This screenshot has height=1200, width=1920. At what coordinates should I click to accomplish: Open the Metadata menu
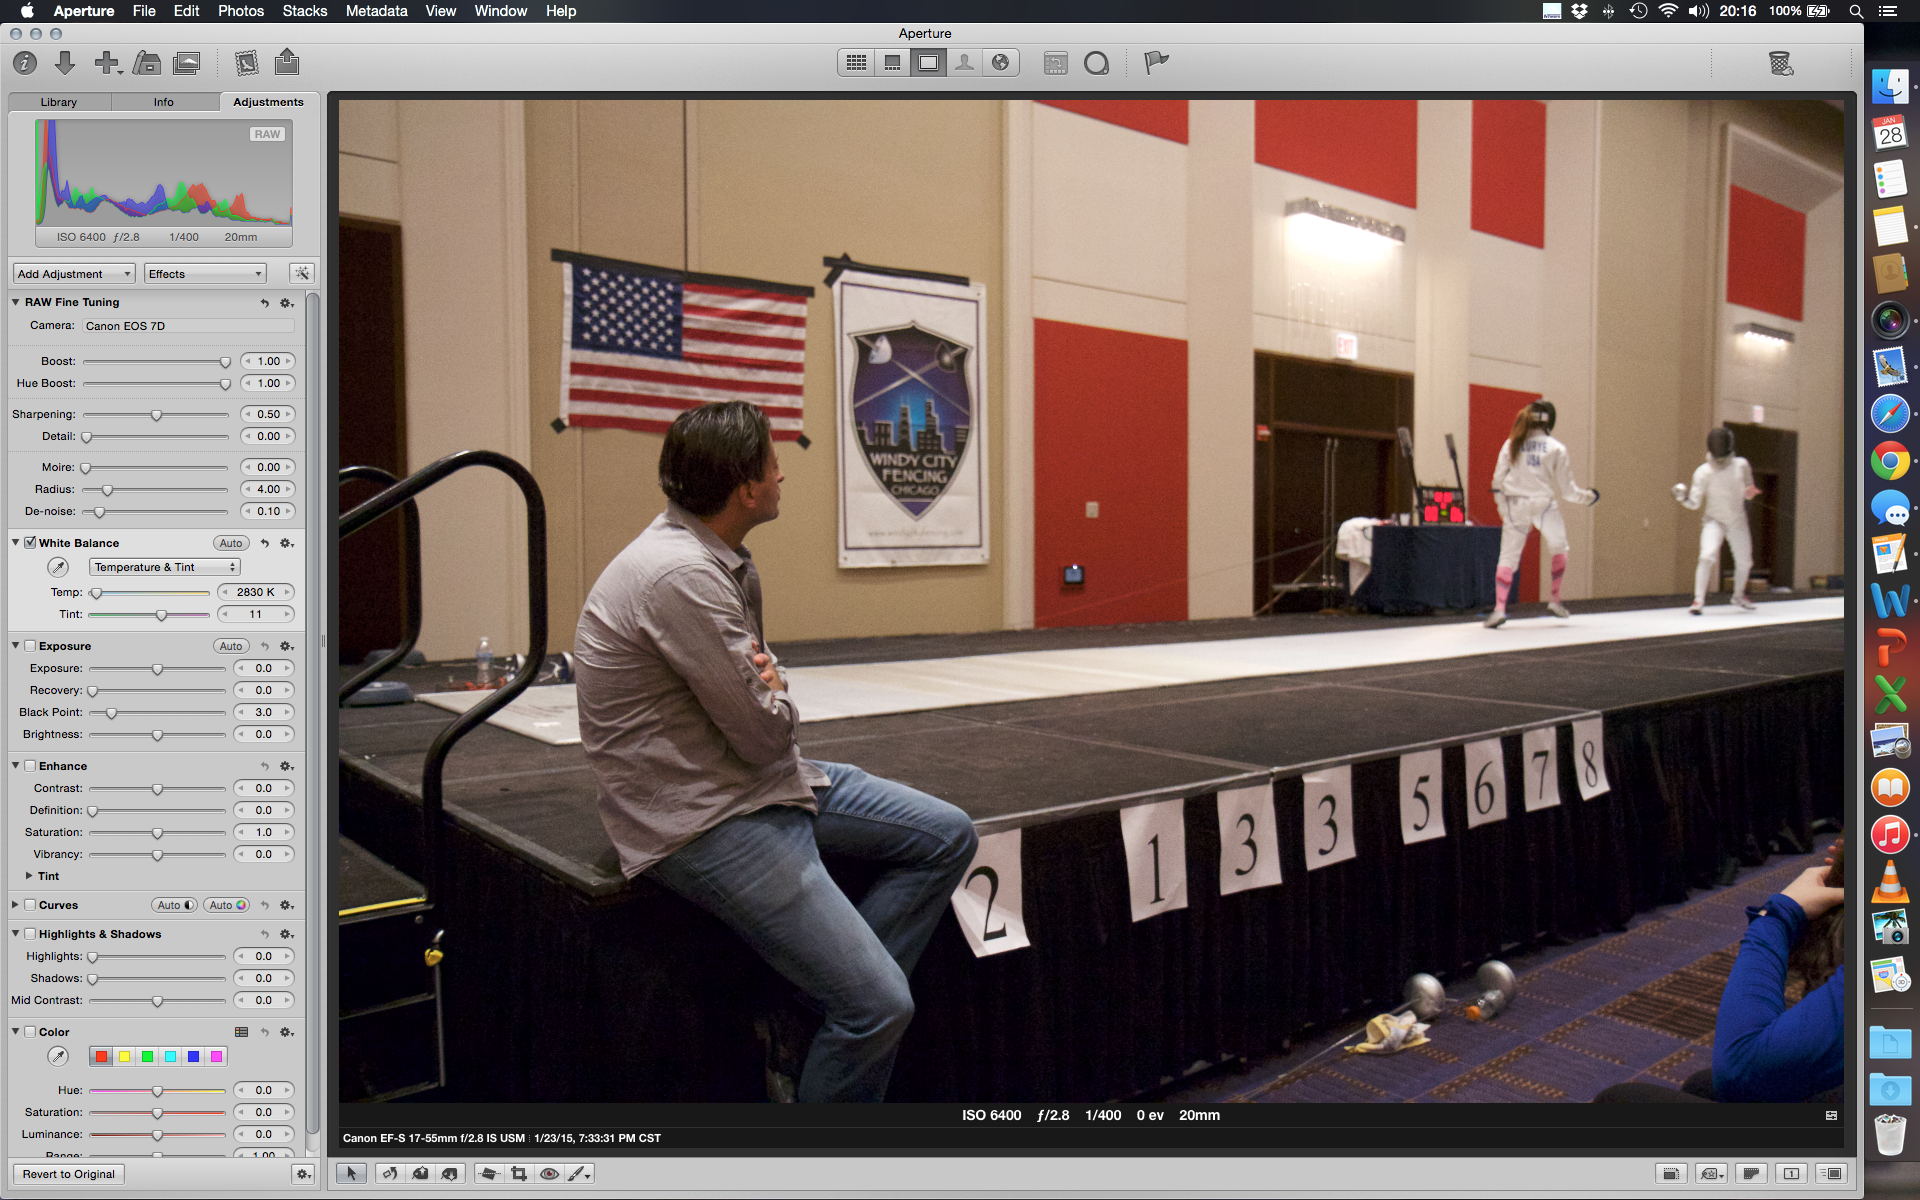[376, 11]
